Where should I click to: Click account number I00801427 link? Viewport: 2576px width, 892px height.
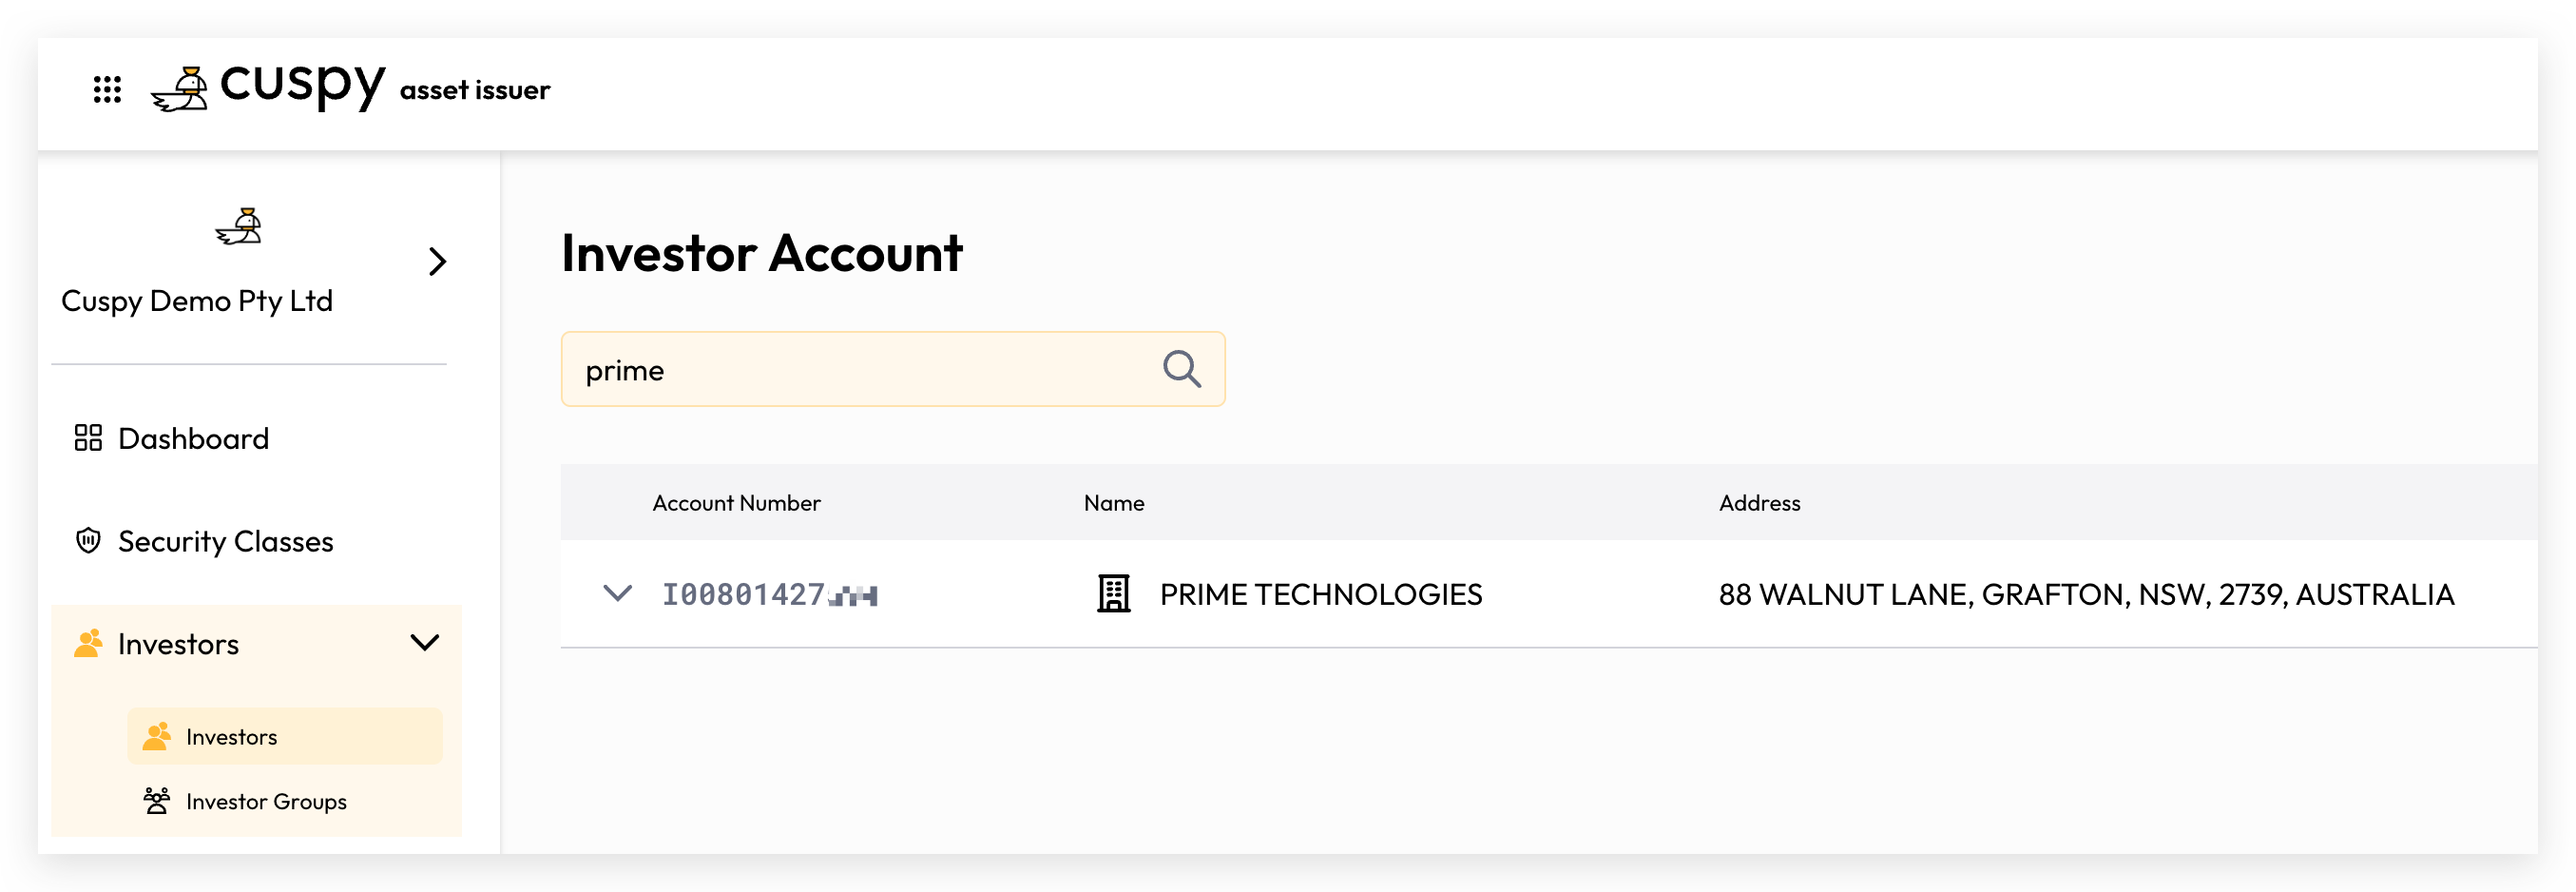click(x=769, y=595)
